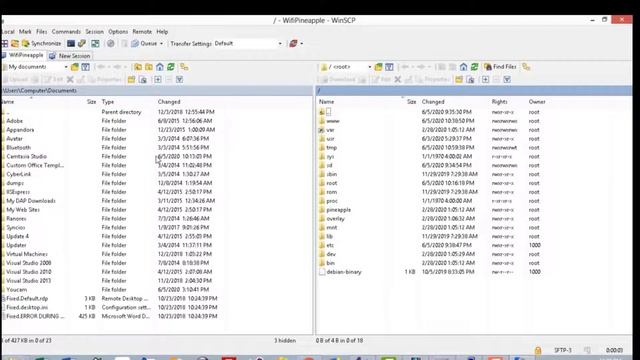Screen dimensions: 640x360
Task: Click the delete X icon in remote panel
Action: pyautogui.click(x=398, y=80)
